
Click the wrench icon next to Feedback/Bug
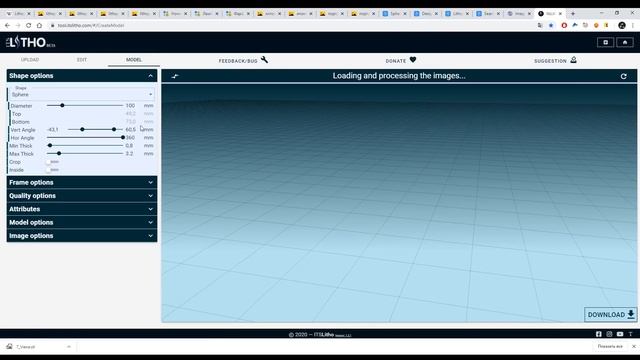click(264, 60)
